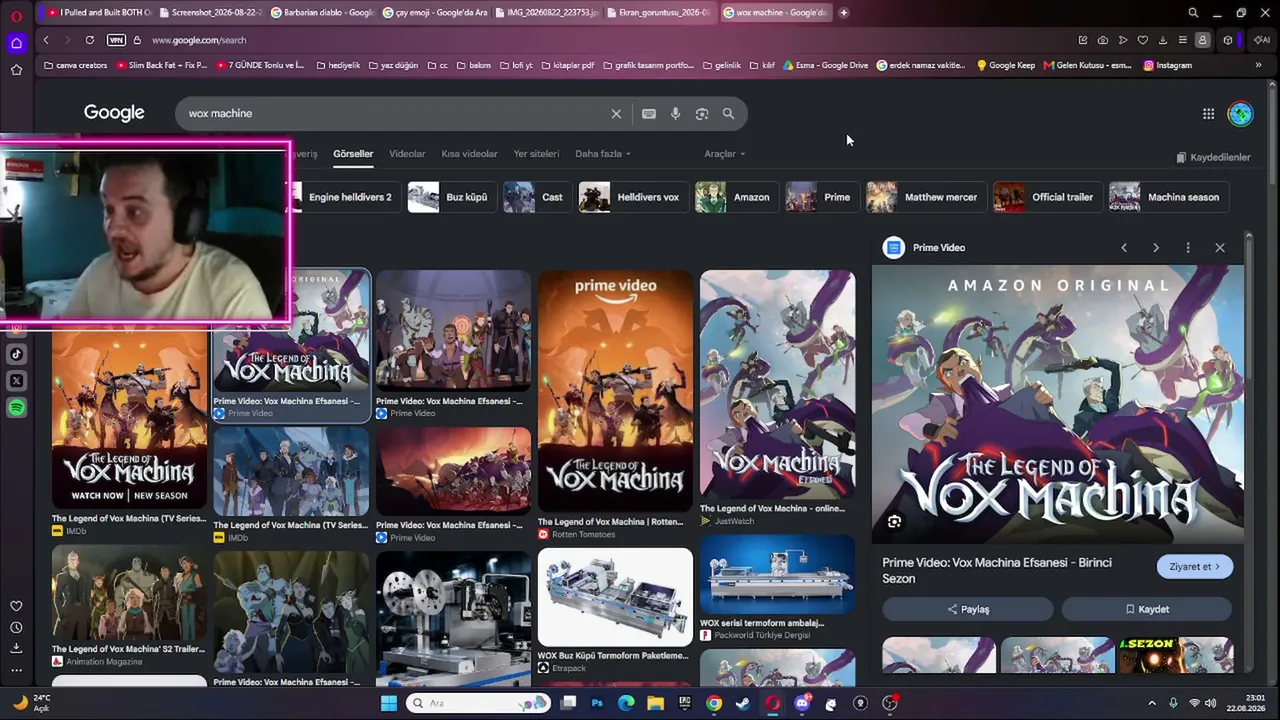1280x720 pixels.
Task: Open the preview panel three-dot options
Action: (x=1188, y=248)
